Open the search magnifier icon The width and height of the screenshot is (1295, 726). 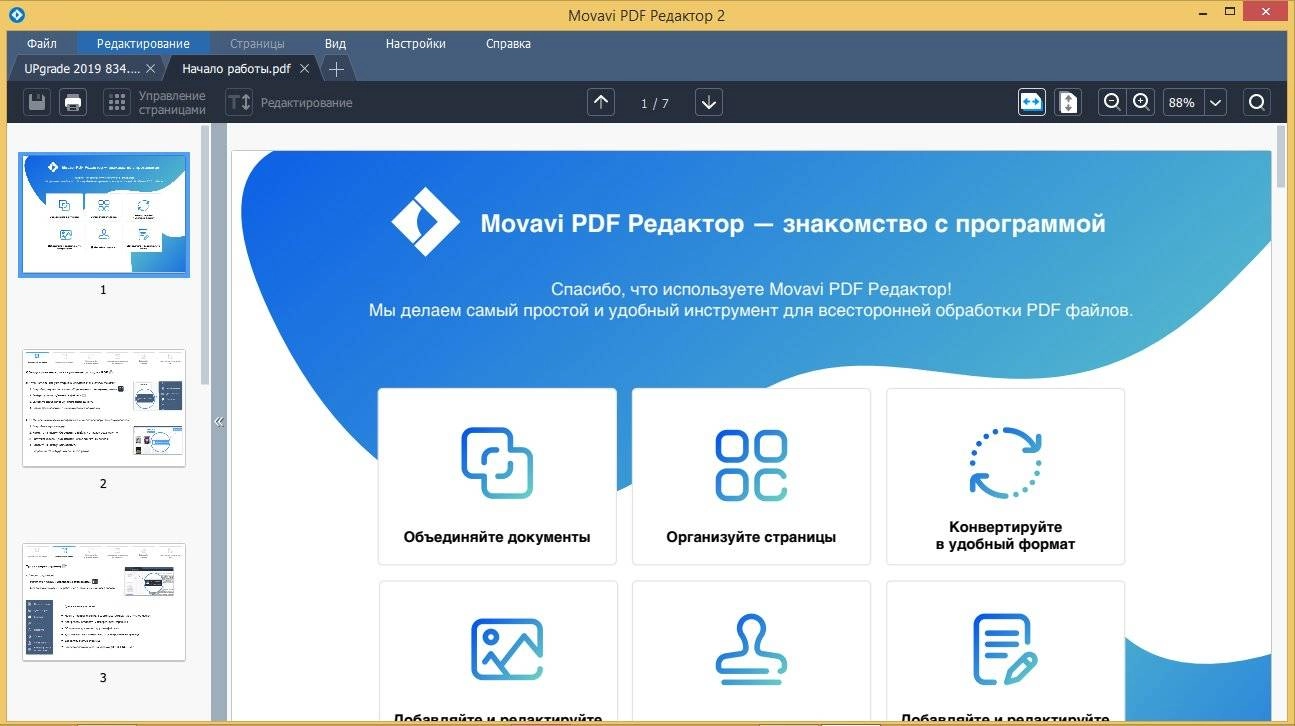1257,102
